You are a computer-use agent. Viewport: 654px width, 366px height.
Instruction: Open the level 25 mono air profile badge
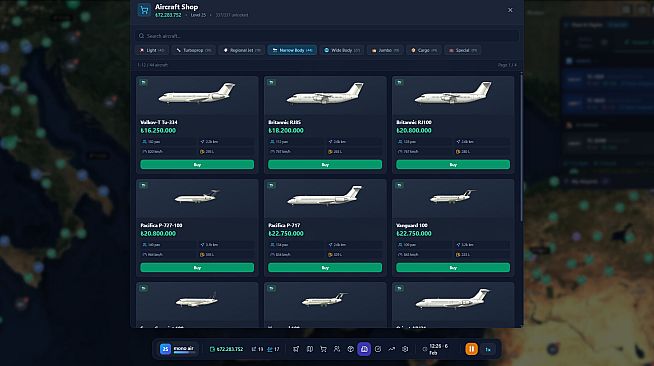pyautogui.click(x=177, y=349)
